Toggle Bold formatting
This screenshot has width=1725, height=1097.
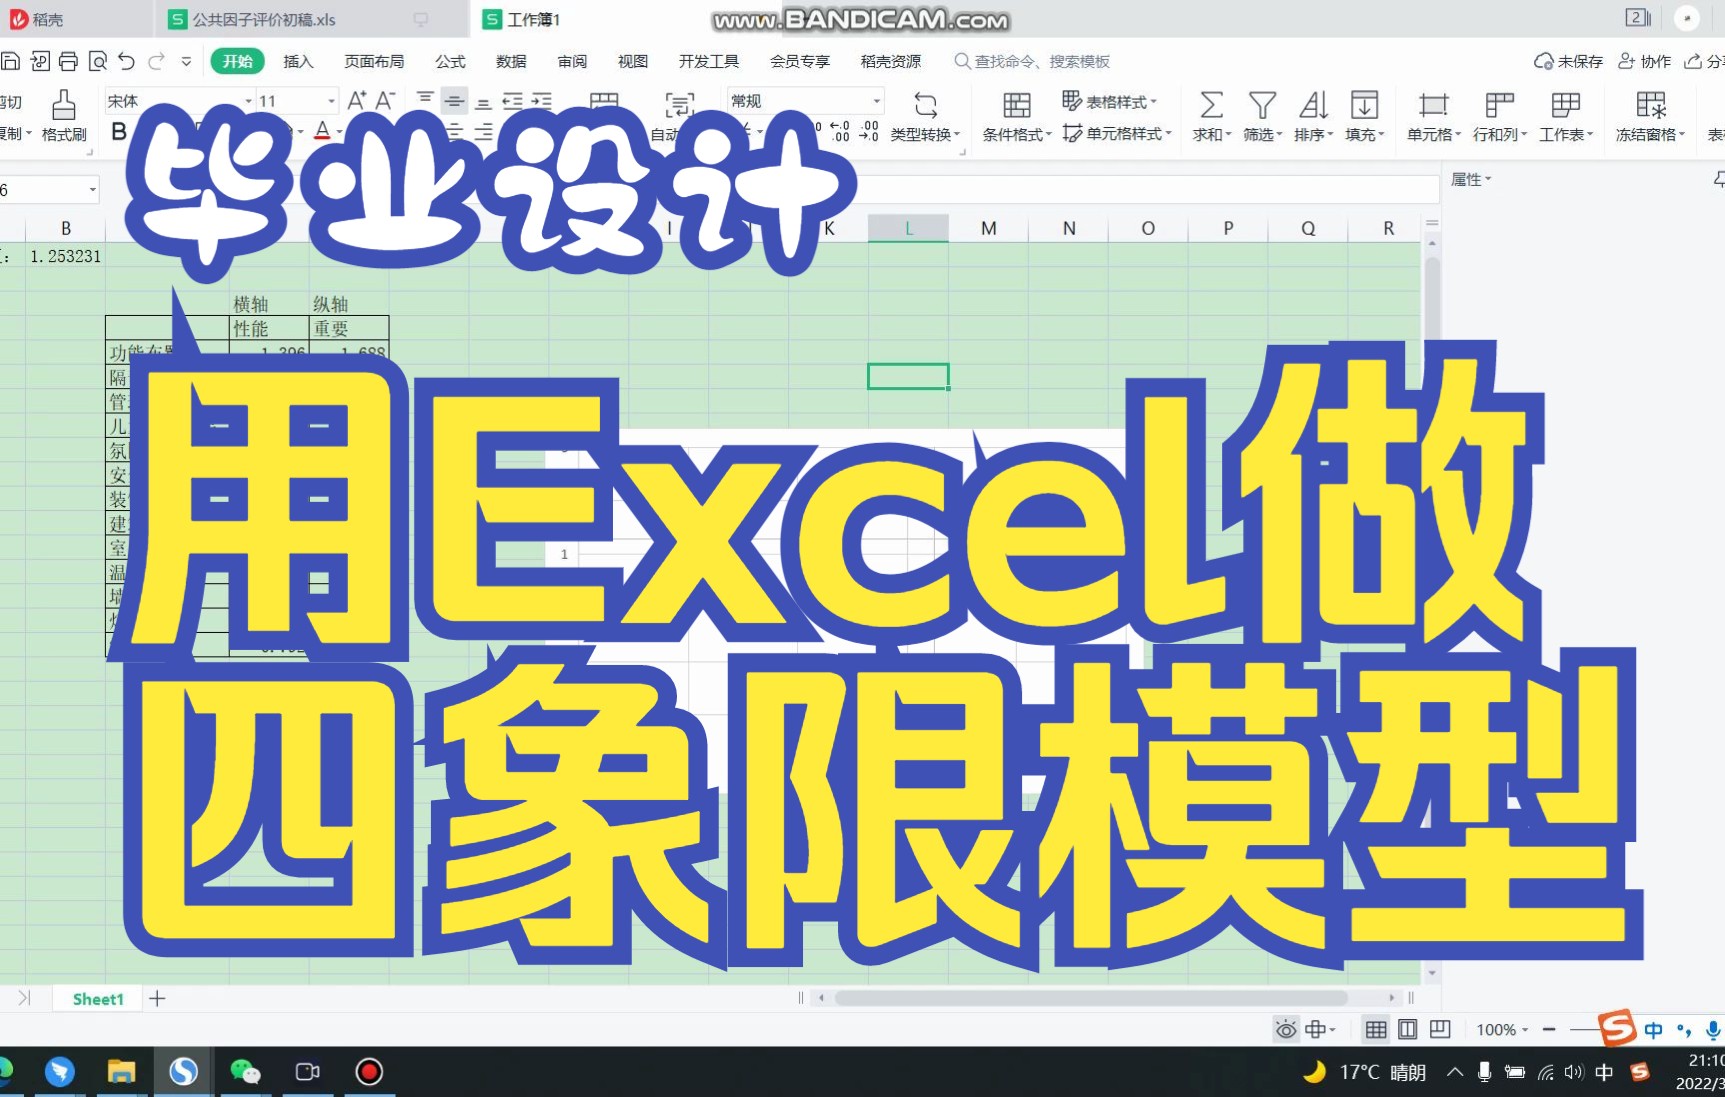tap(119, 131)
